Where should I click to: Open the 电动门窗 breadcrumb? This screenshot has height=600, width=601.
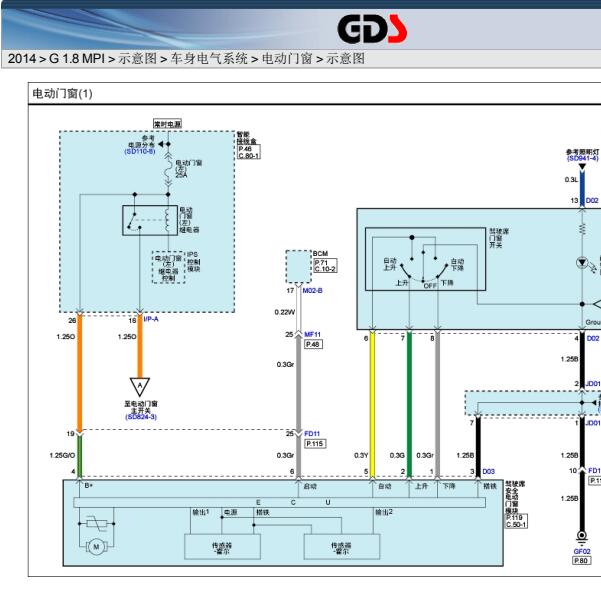[x=287, y=59]
